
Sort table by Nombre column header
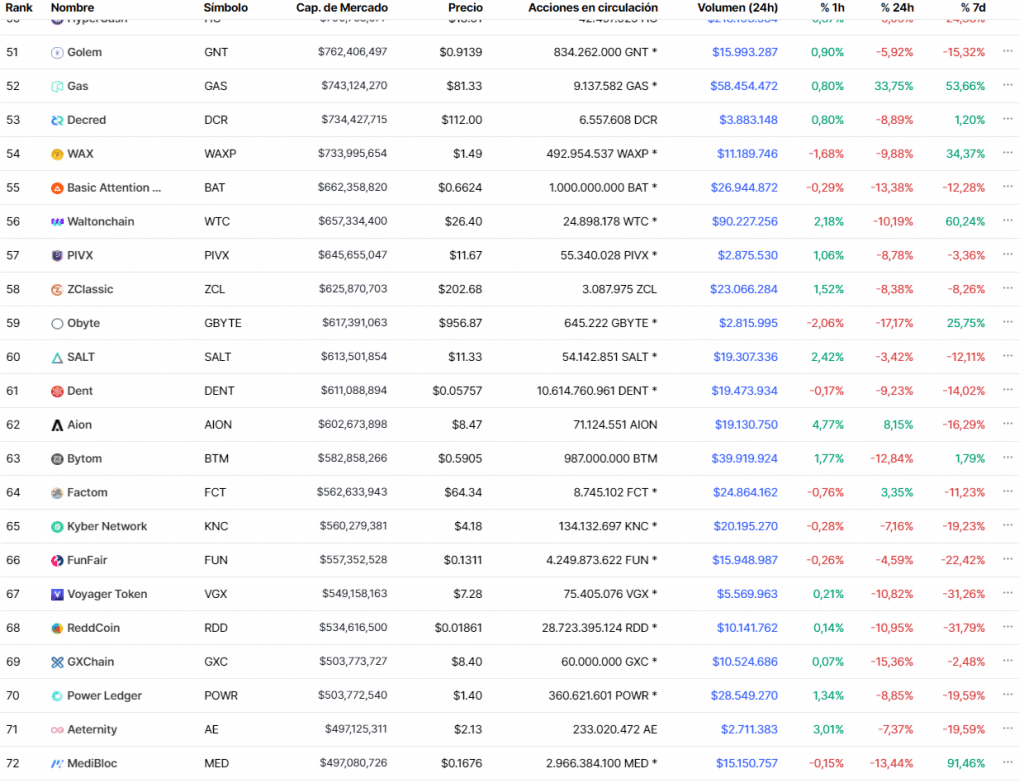tap(72, 8)
